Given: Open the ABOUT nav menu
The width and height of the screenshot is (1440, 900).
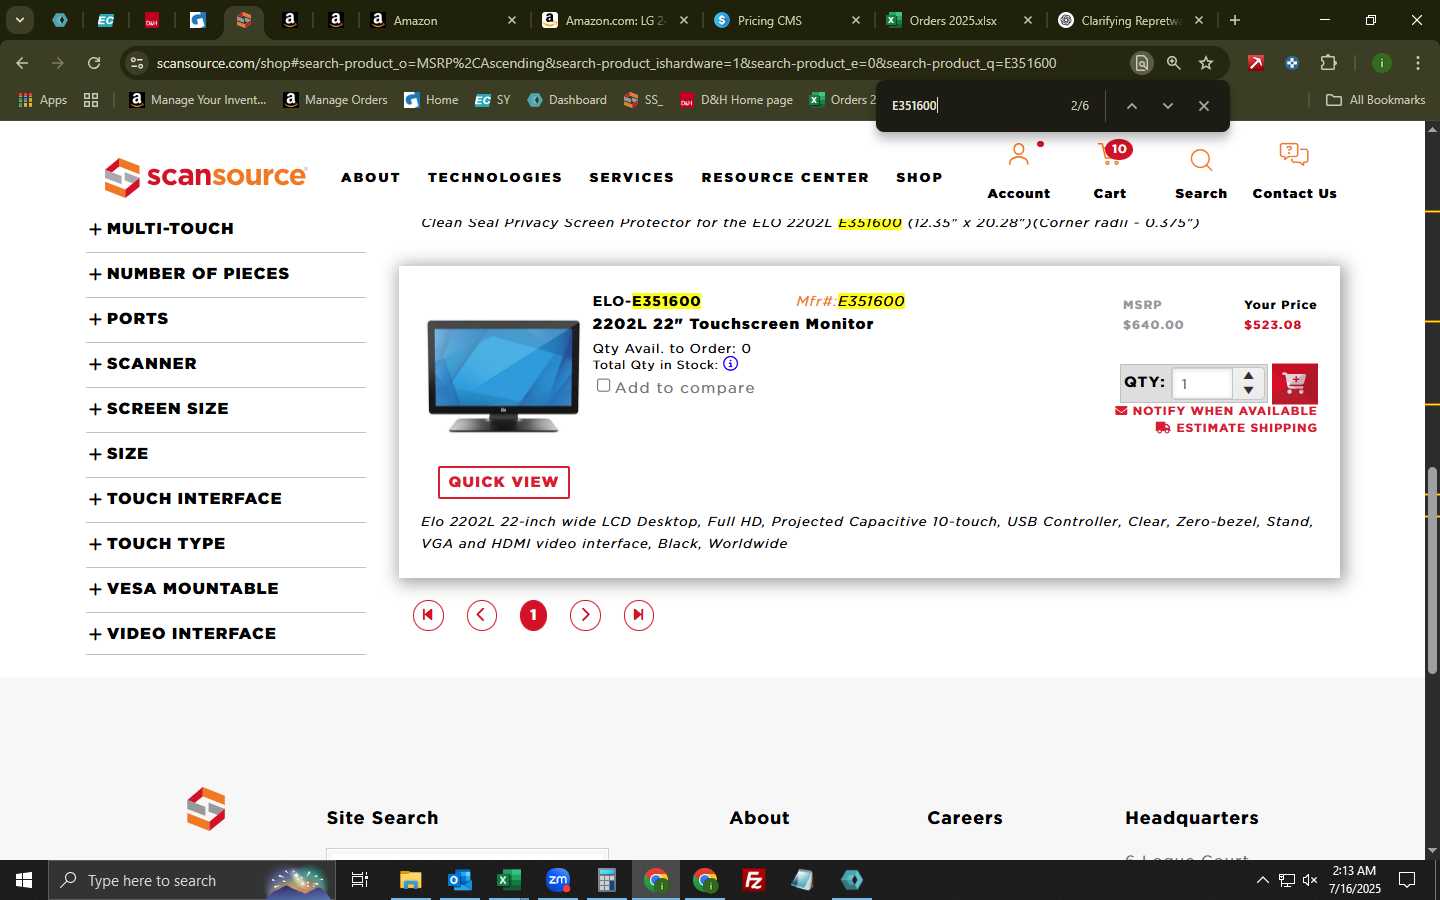Looking at the screenshot, I should pyautogui.click(x=370, y=177).
